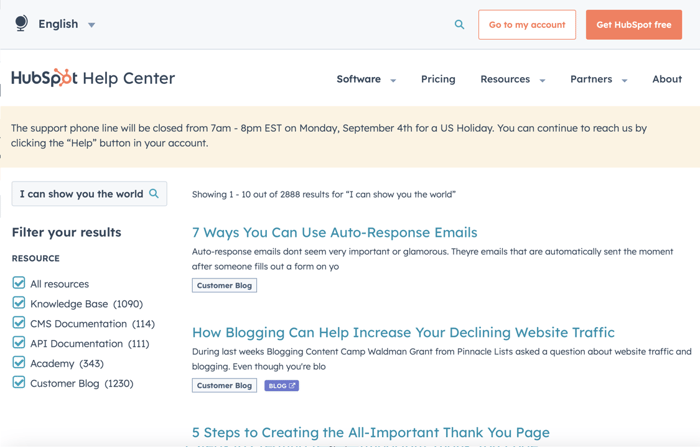
Task: Click Get HubSpot free button
Action: coord(633,25)
